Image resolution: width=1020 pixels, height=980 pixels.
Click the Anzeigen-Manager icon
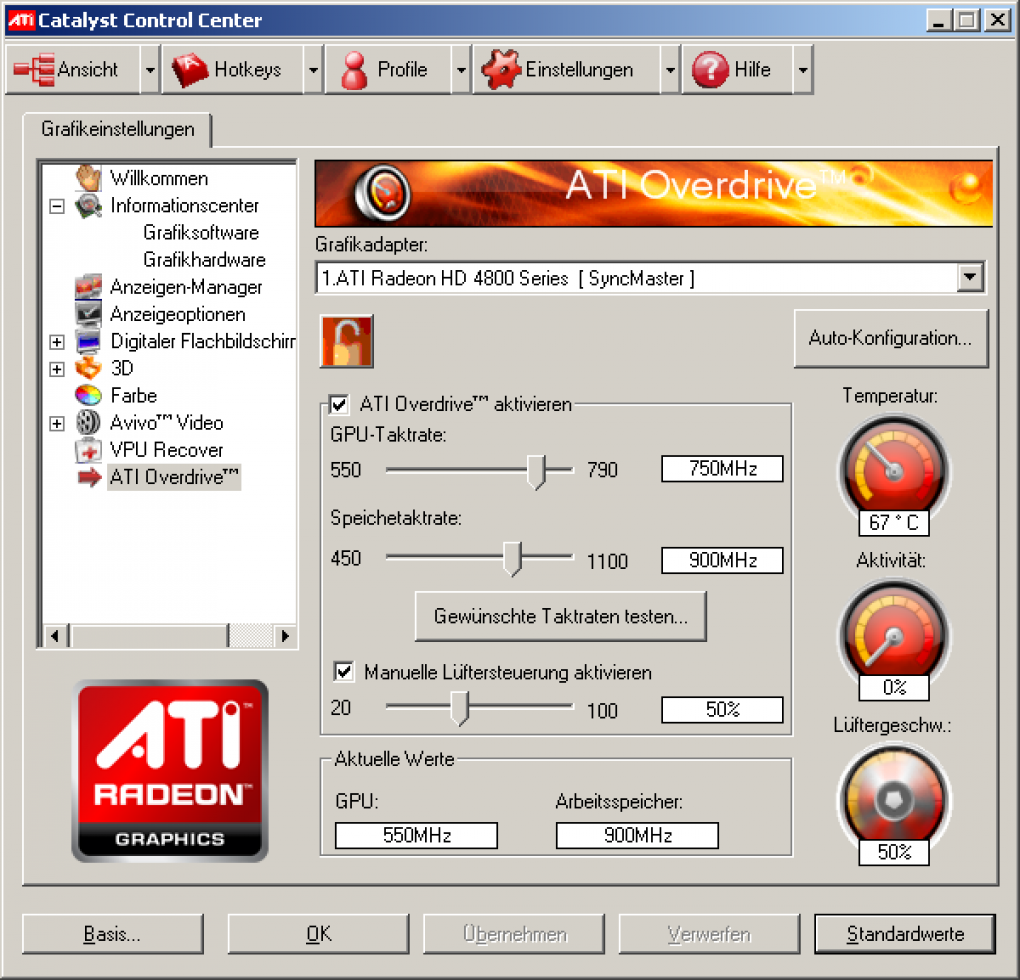tap(88, 287)
